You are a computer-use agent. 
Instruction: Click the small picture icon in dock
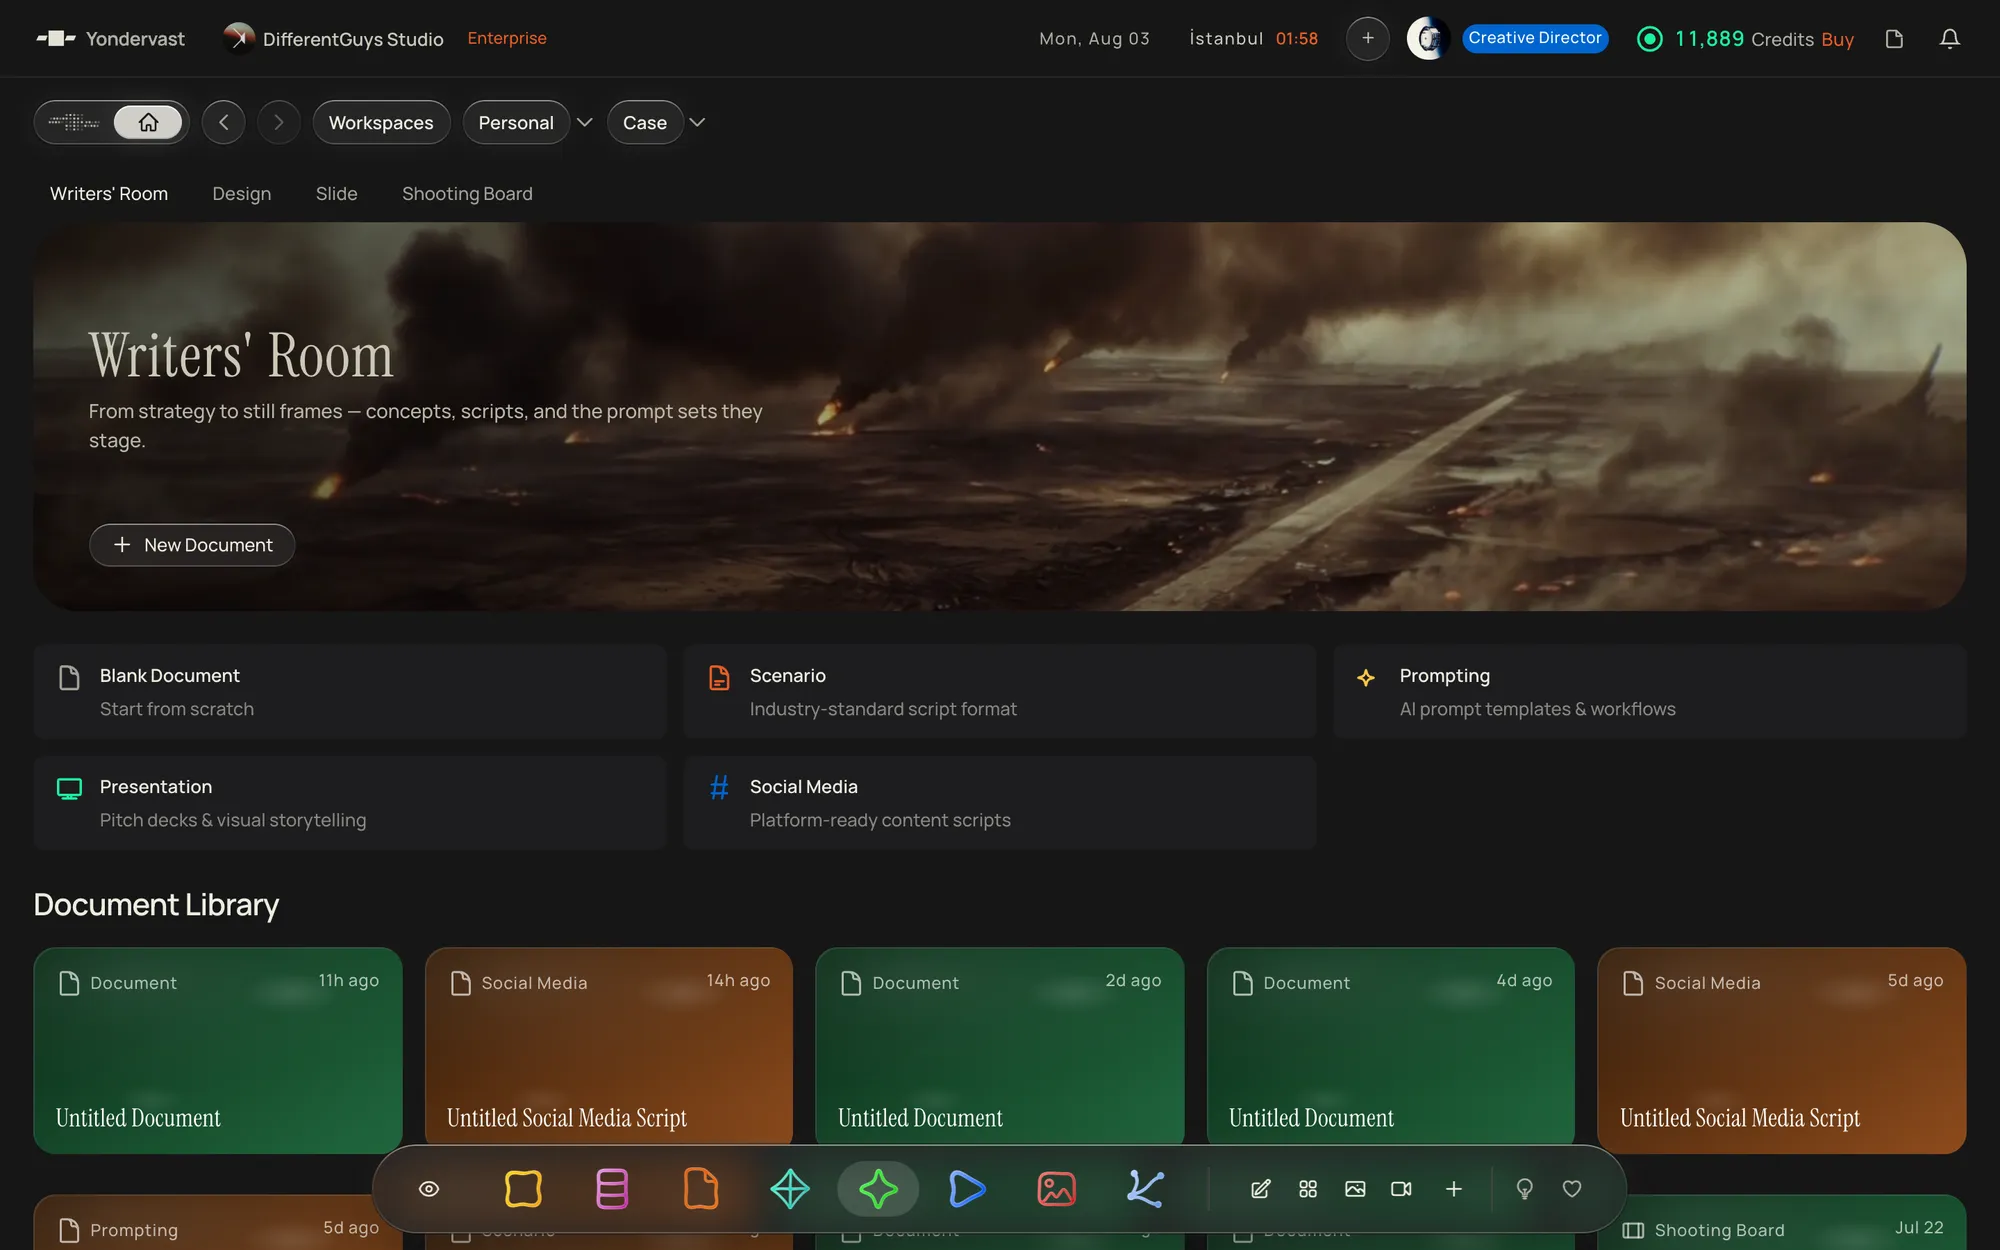pyautogui.click(x=1355, y=1189)
